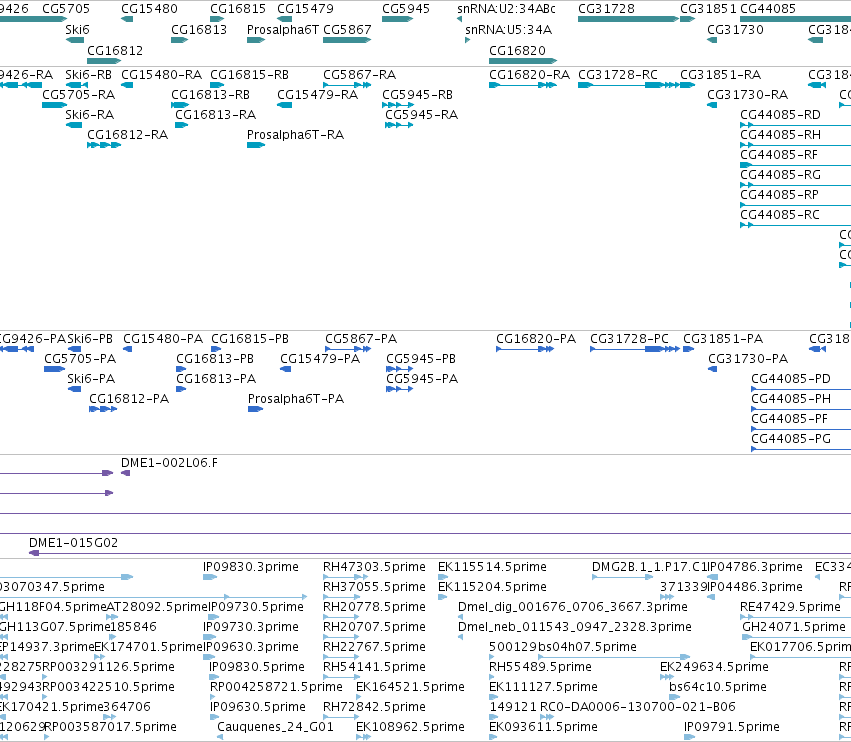Viewport: 851px width, 742px height.
Task: Click the Ski6 gene label
Action: [x=77, y=29]
